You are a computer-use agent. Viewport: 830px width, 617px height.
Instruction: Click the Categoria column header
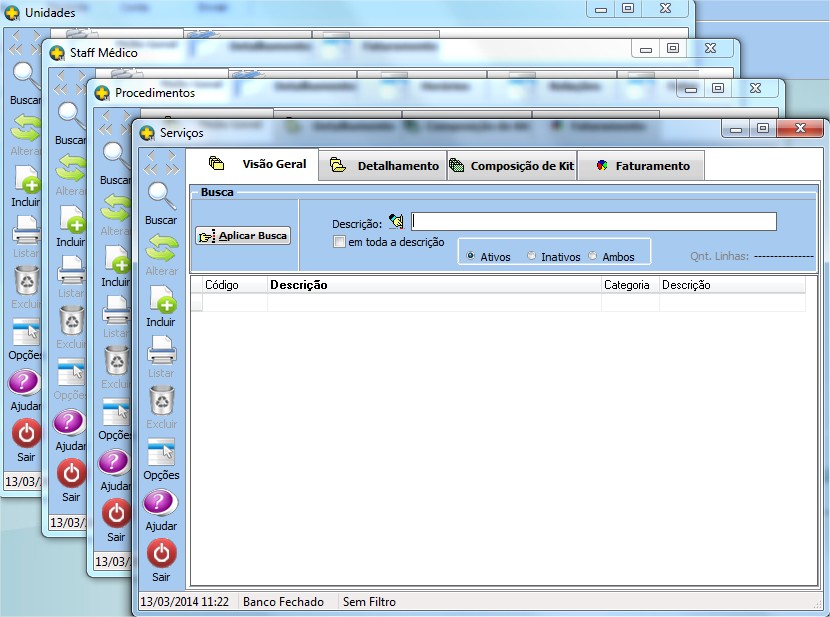[627, 285]
